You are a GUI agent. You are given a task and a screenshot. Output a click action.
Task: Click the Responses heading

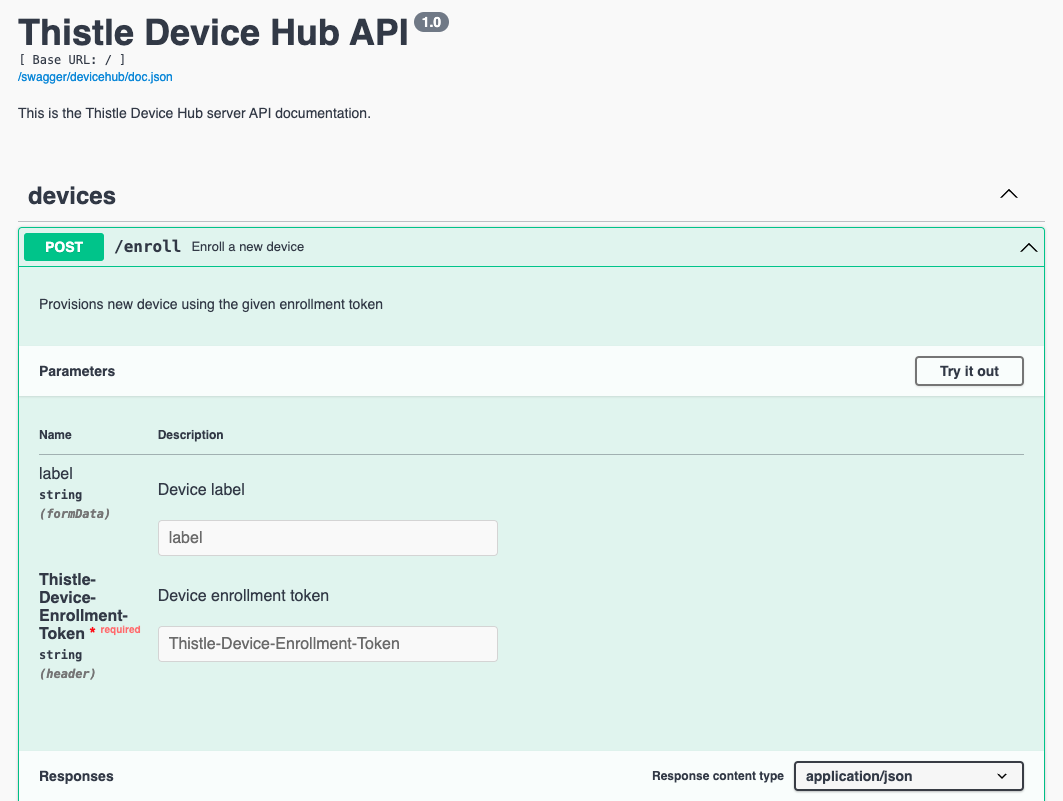76,776
